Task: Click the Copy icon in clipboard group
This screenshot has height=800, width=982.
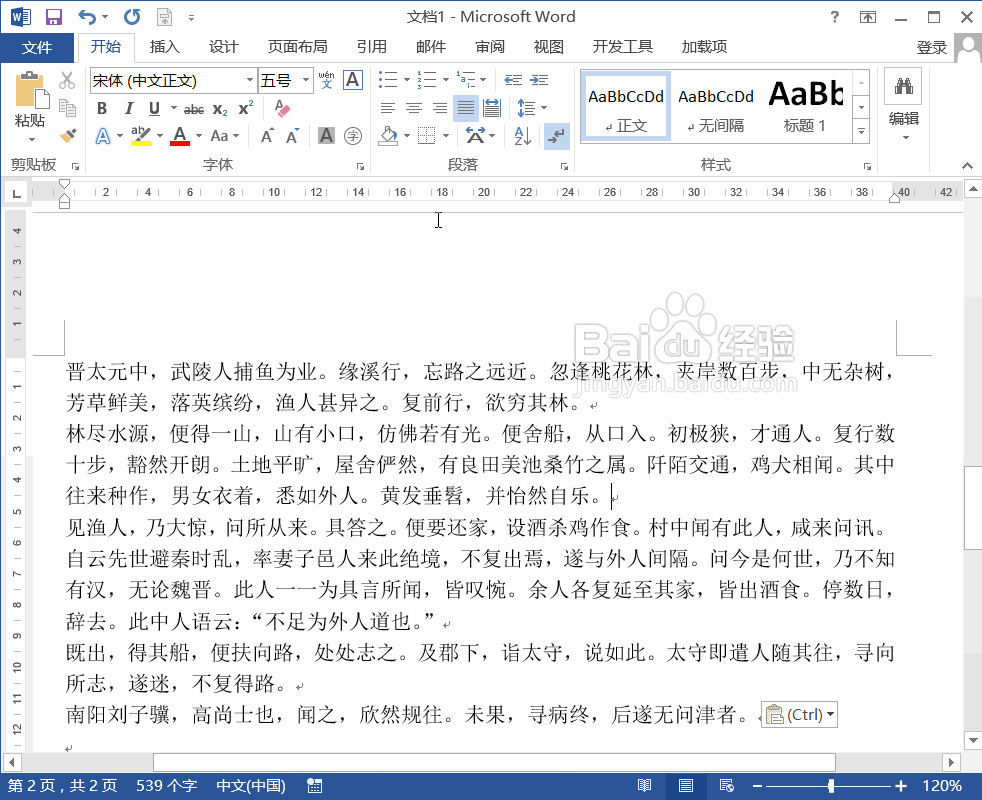Action: click(x=67, y=108)
